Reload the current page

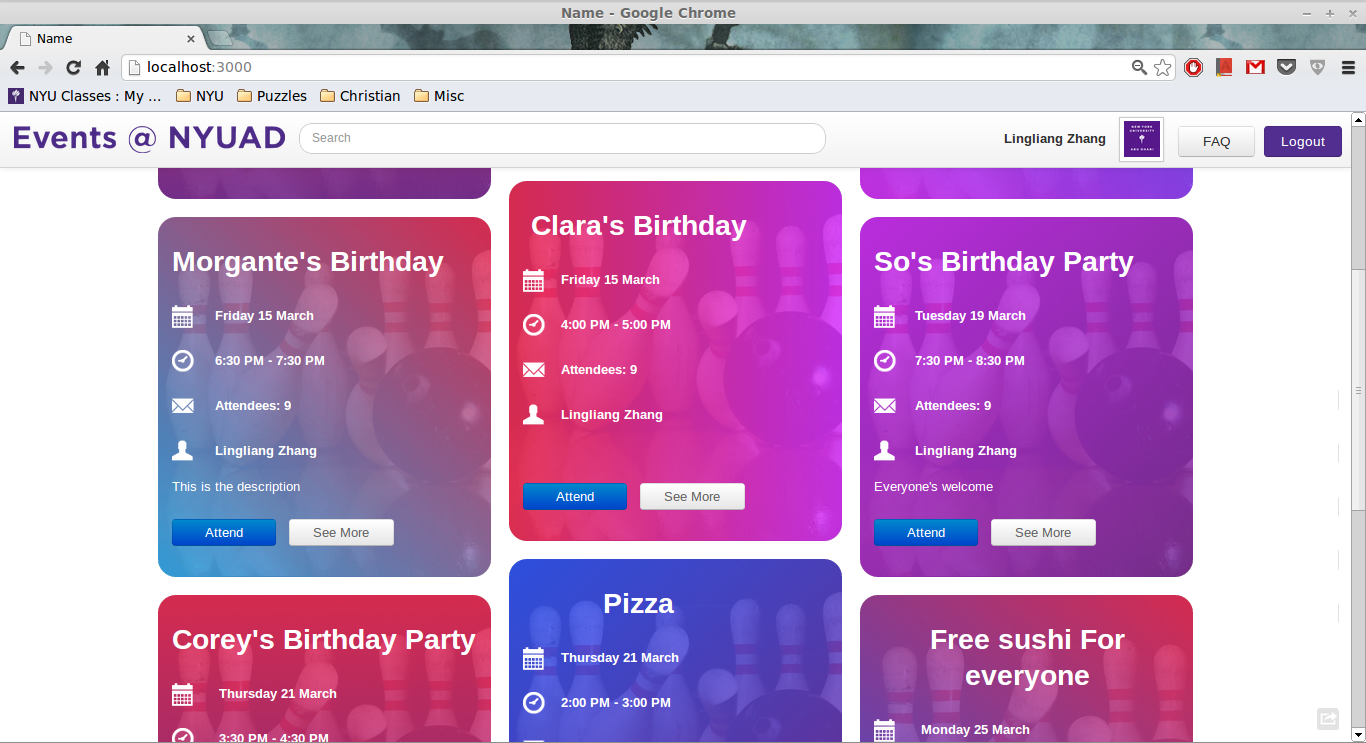[73, 67]
